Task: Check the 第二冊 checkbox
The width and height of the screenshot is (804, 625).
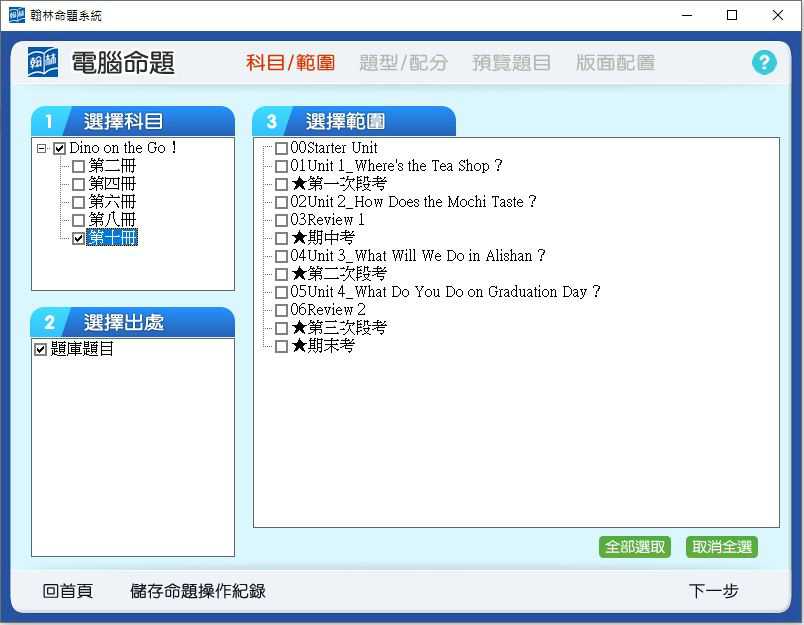Action: point(78,166)
